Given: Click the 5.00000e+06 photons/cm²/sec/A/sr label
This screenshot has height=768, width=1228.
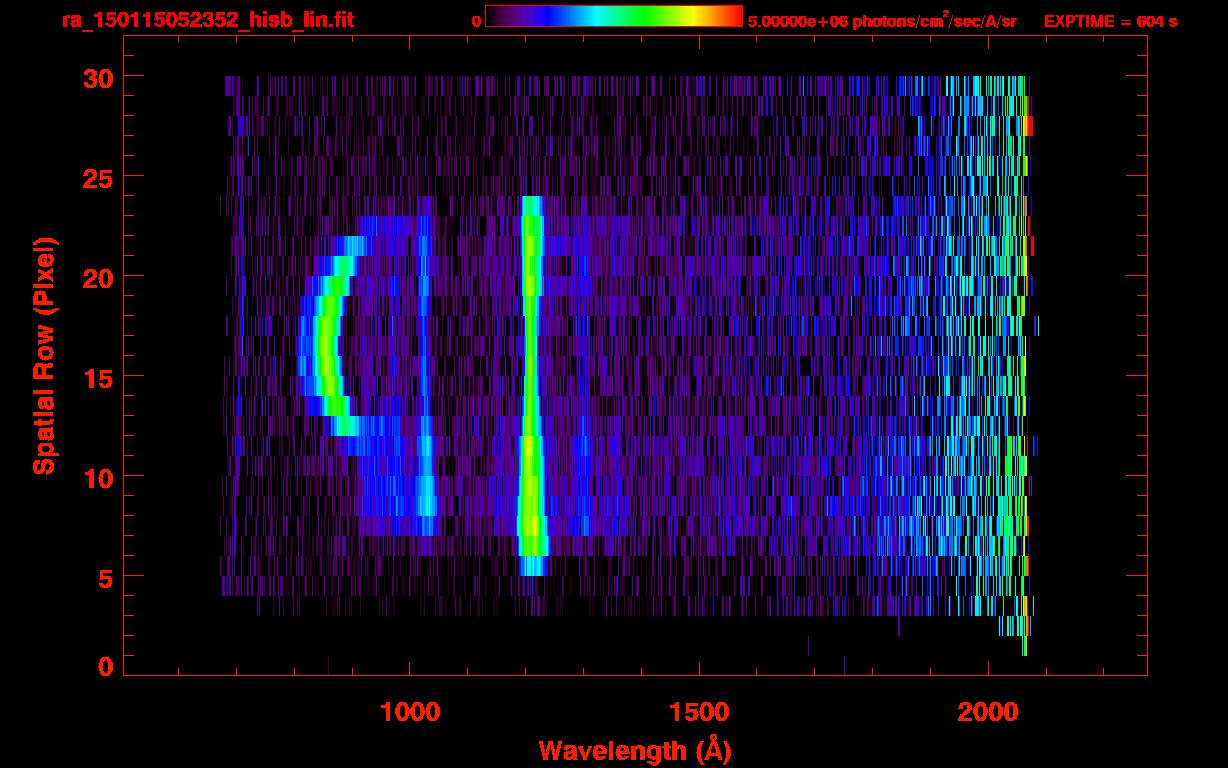Looking at the screenshot, I should (882, 20).
